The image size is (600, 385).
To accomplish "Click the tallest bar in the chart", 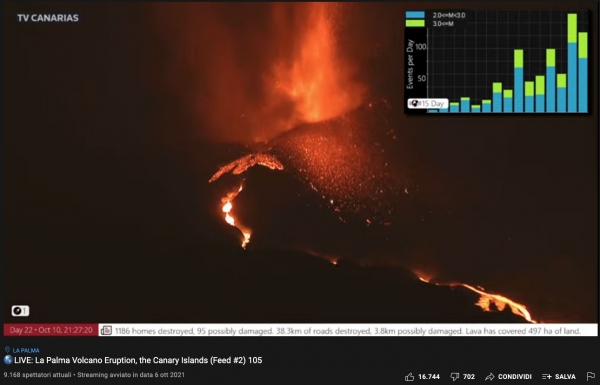I will pos(572,63).
